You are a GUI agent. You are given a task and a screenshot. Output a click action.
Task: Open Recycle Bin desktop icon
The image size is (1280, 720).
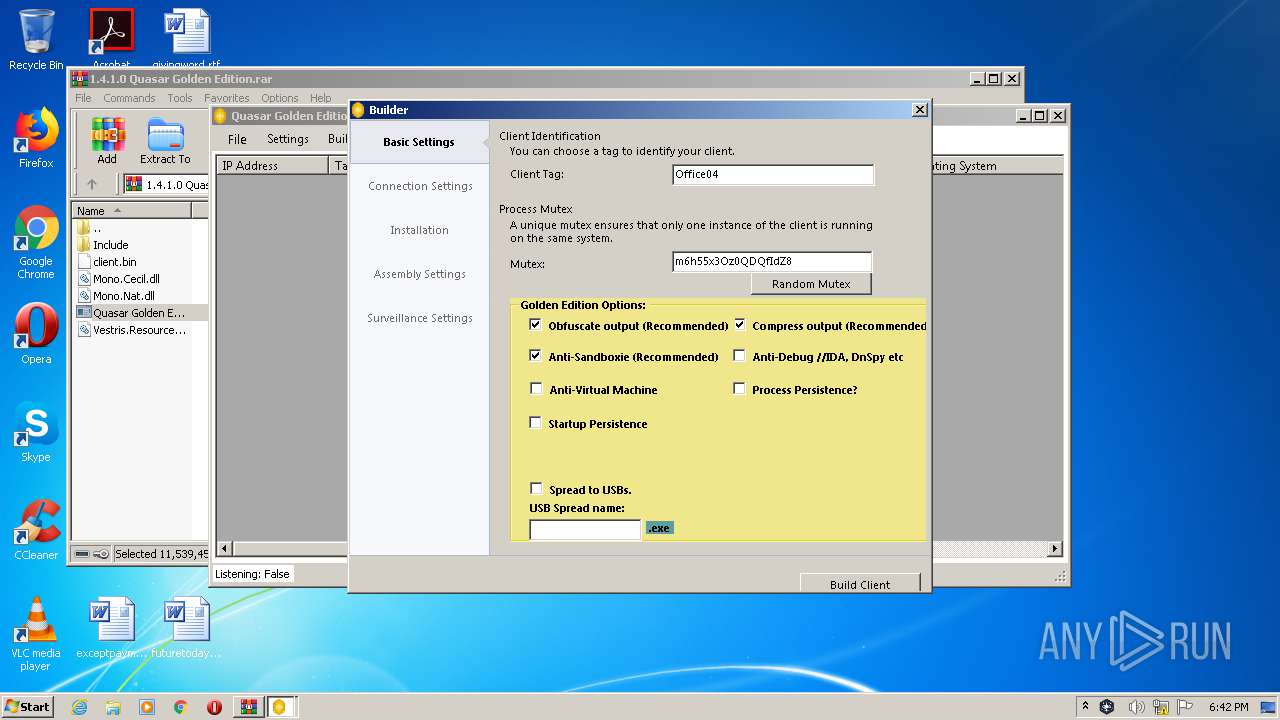[x=36, y=40]
